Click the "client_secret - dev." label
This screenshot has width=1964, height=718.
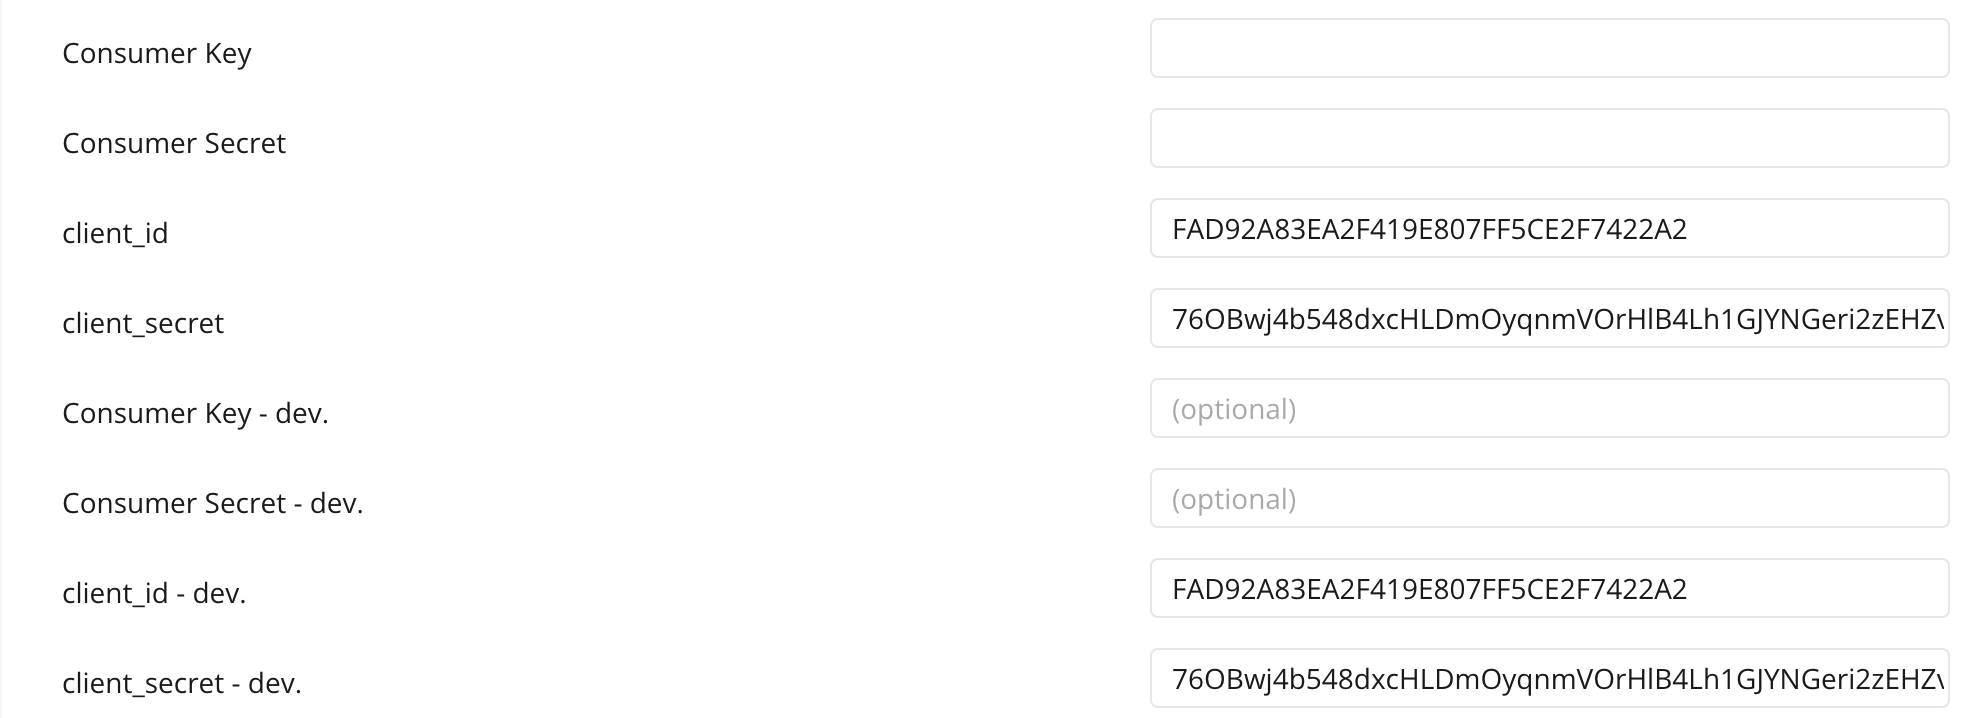pos(182,683)
